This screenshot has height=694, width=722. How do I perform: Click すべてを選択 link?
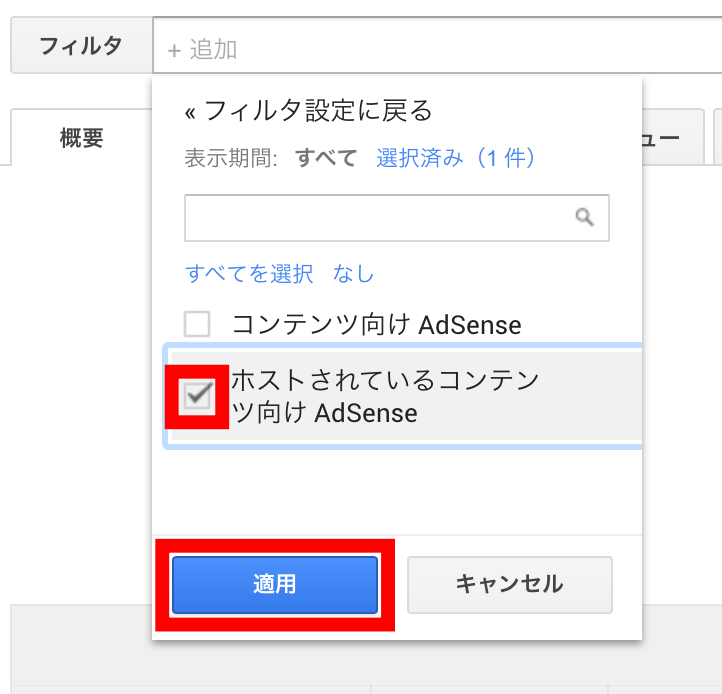[x=249, y=274]
